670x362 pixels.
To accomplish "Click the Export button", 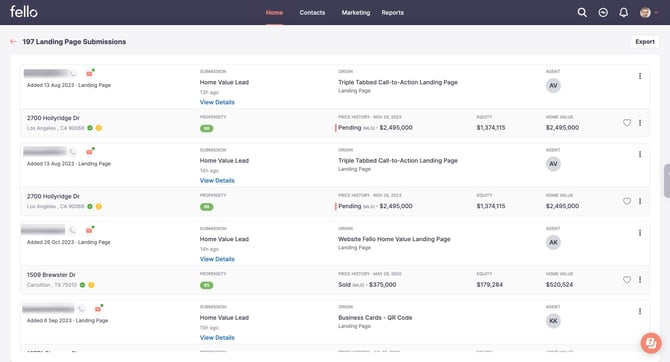I will (x=645, y=41).
